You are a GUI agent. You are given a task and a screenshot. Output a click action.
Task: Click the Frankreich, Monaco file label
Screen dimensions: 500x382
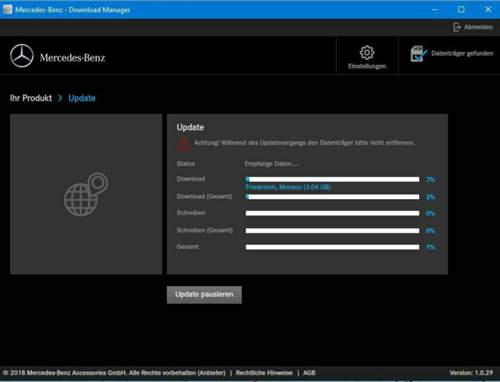288,187
